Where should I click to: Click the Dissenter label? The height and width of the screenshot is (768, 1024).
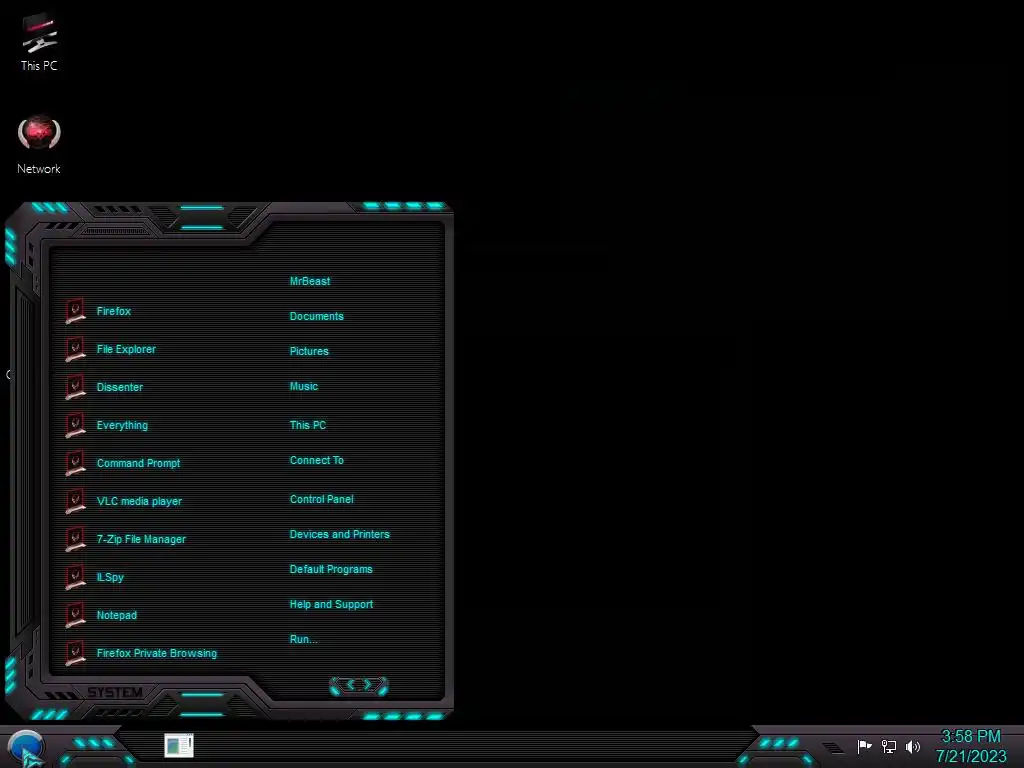coord(120,387)
